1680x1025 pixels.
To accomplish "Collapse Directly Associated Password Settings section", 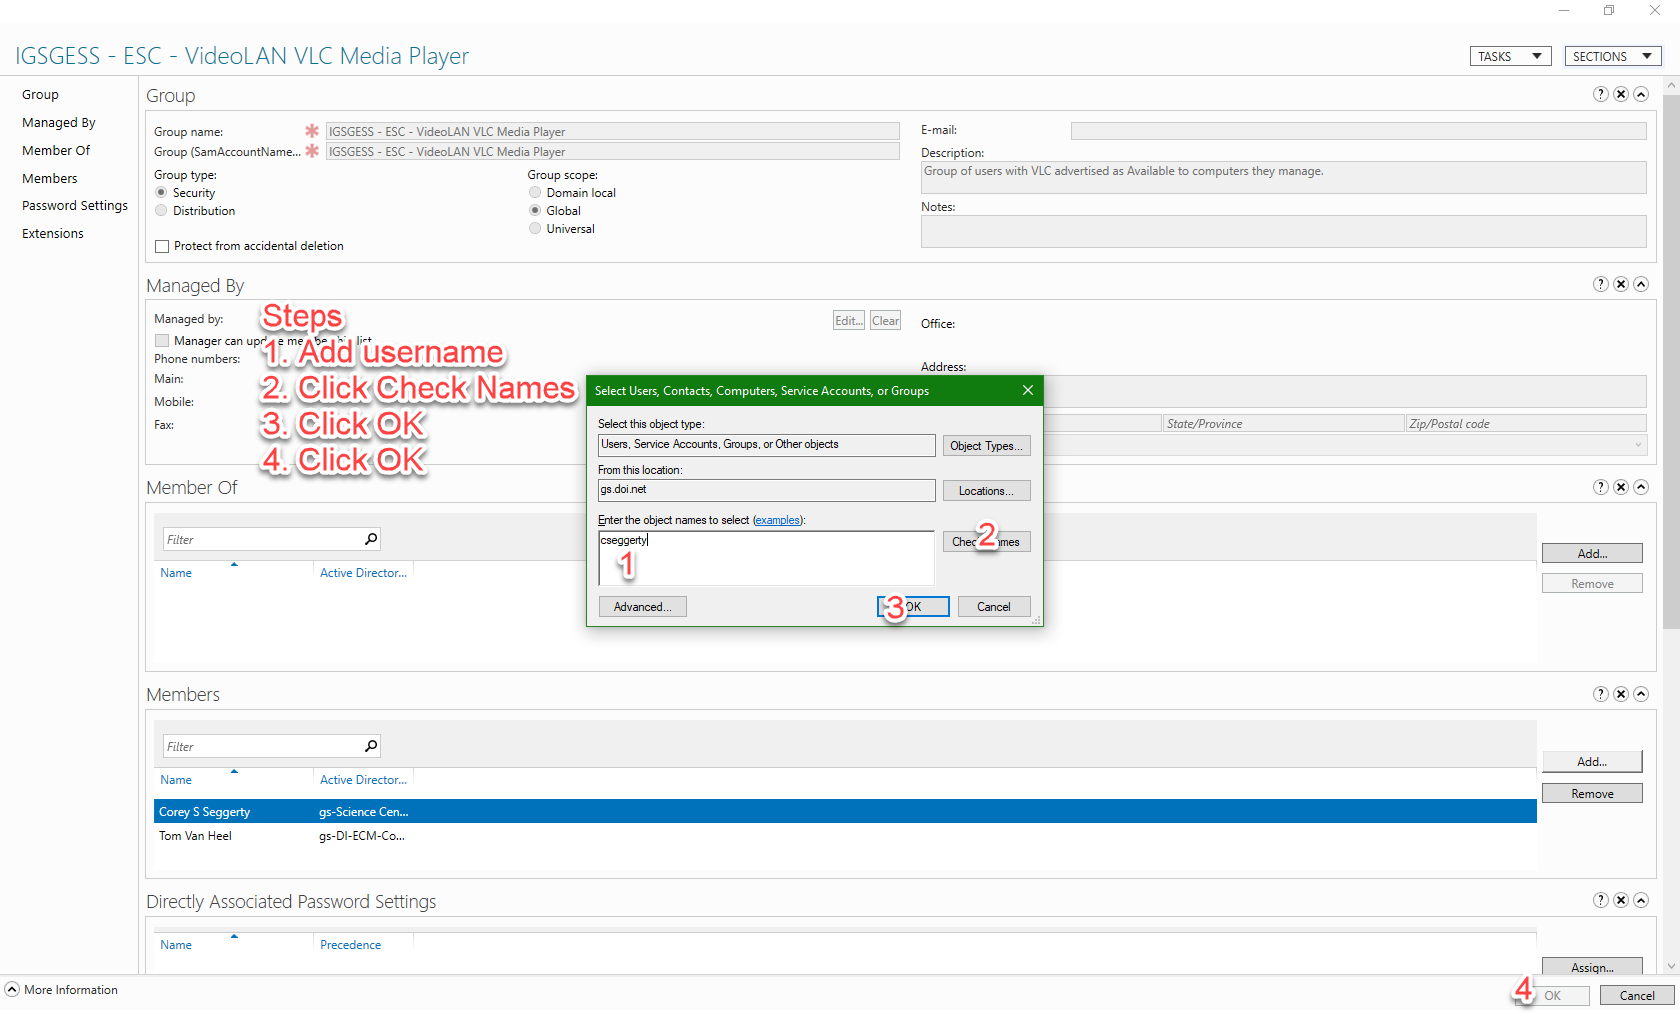I will pyautogui.click(x=1641, y=900).
